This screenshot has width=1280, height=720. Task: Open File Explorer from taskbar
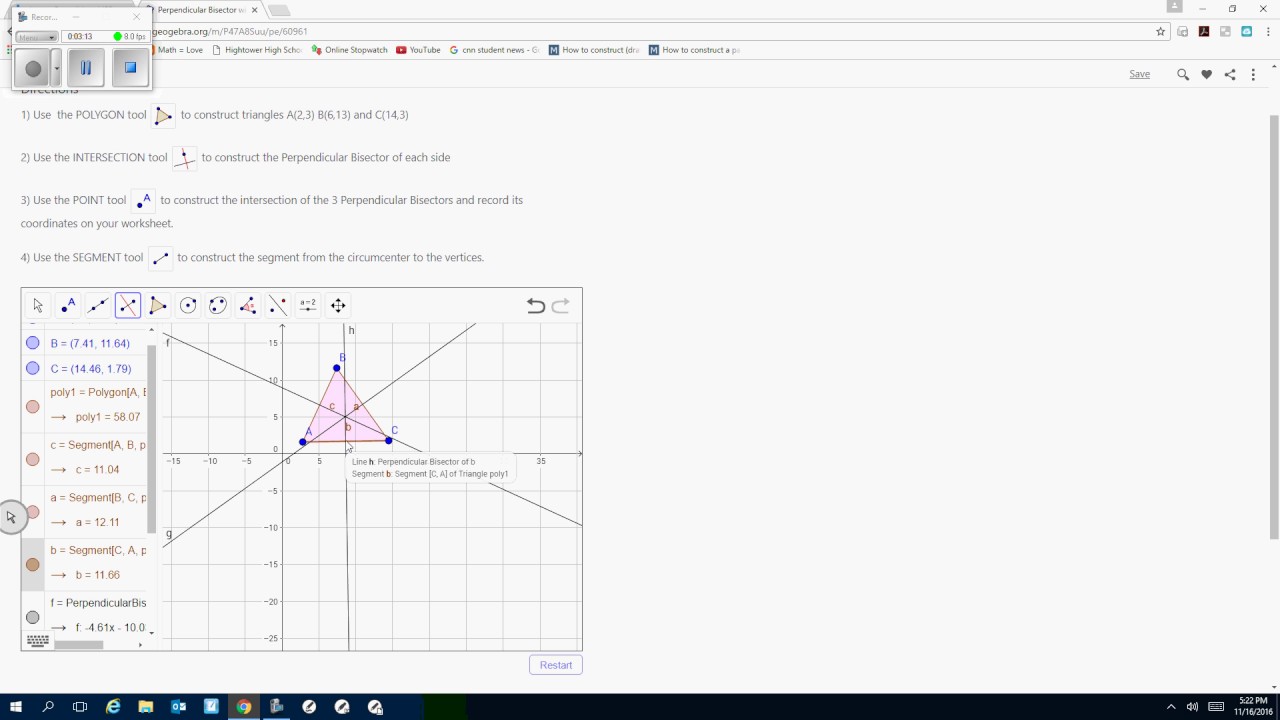click(146, 707)
